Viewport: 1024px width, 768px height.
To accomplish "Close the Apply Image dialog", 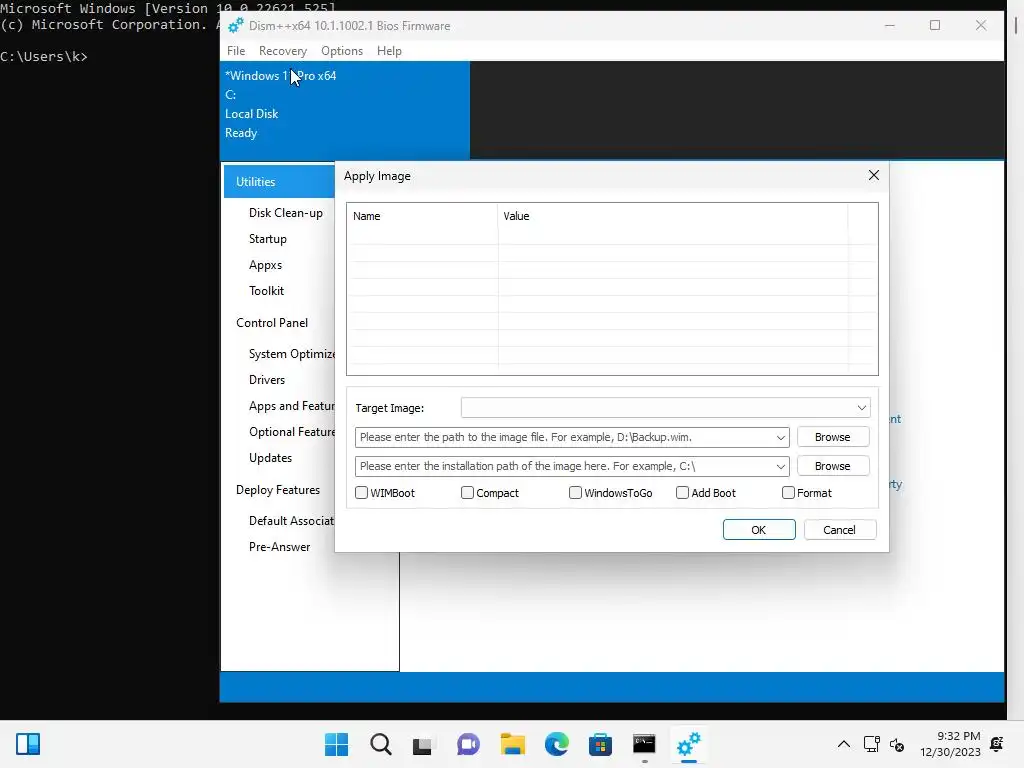I will (x=874, y=175).
